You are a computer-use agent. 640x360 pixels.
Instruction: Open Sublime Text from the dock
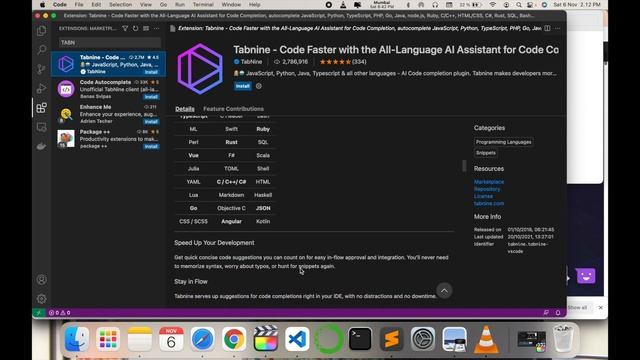tap(391, 339)
